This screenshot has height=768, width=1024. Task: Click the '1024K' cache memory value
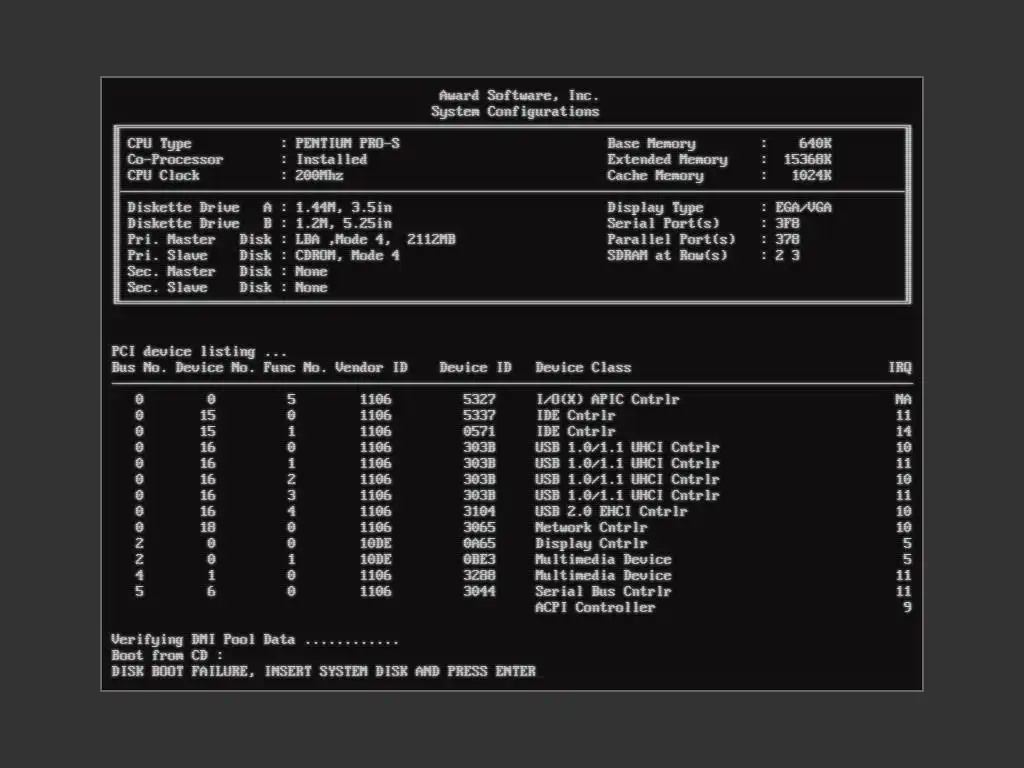(812, 175)
